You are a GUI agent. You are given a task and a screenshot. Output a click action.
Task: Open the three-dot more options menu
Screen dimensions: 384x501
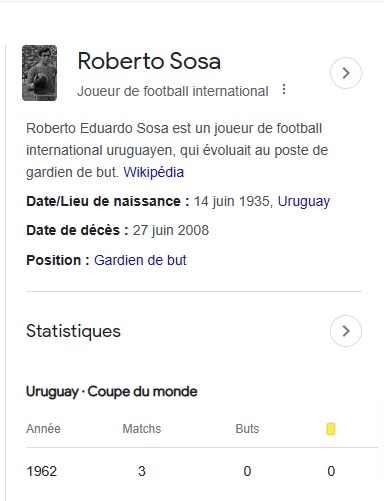[x=284, y=89]
